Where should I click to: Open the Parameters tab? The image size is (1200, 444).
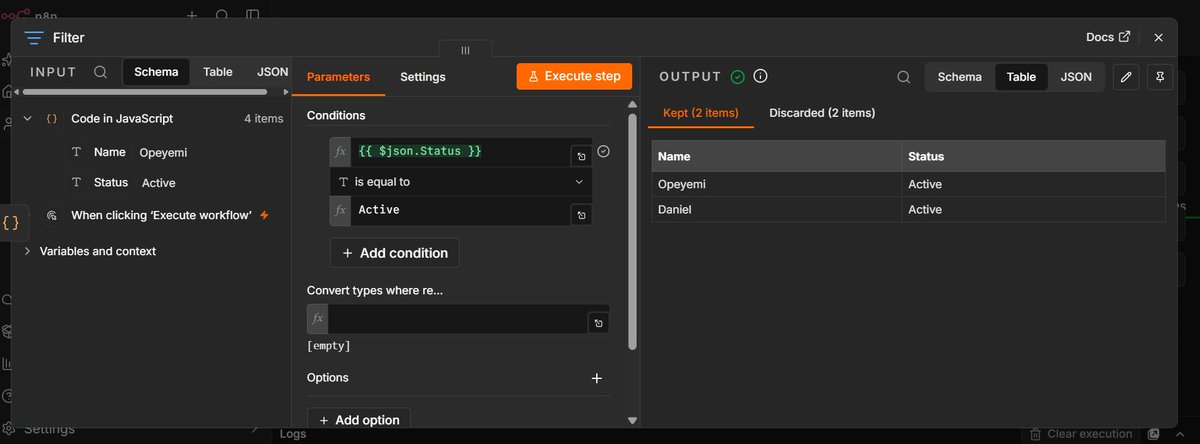(338, 77)
